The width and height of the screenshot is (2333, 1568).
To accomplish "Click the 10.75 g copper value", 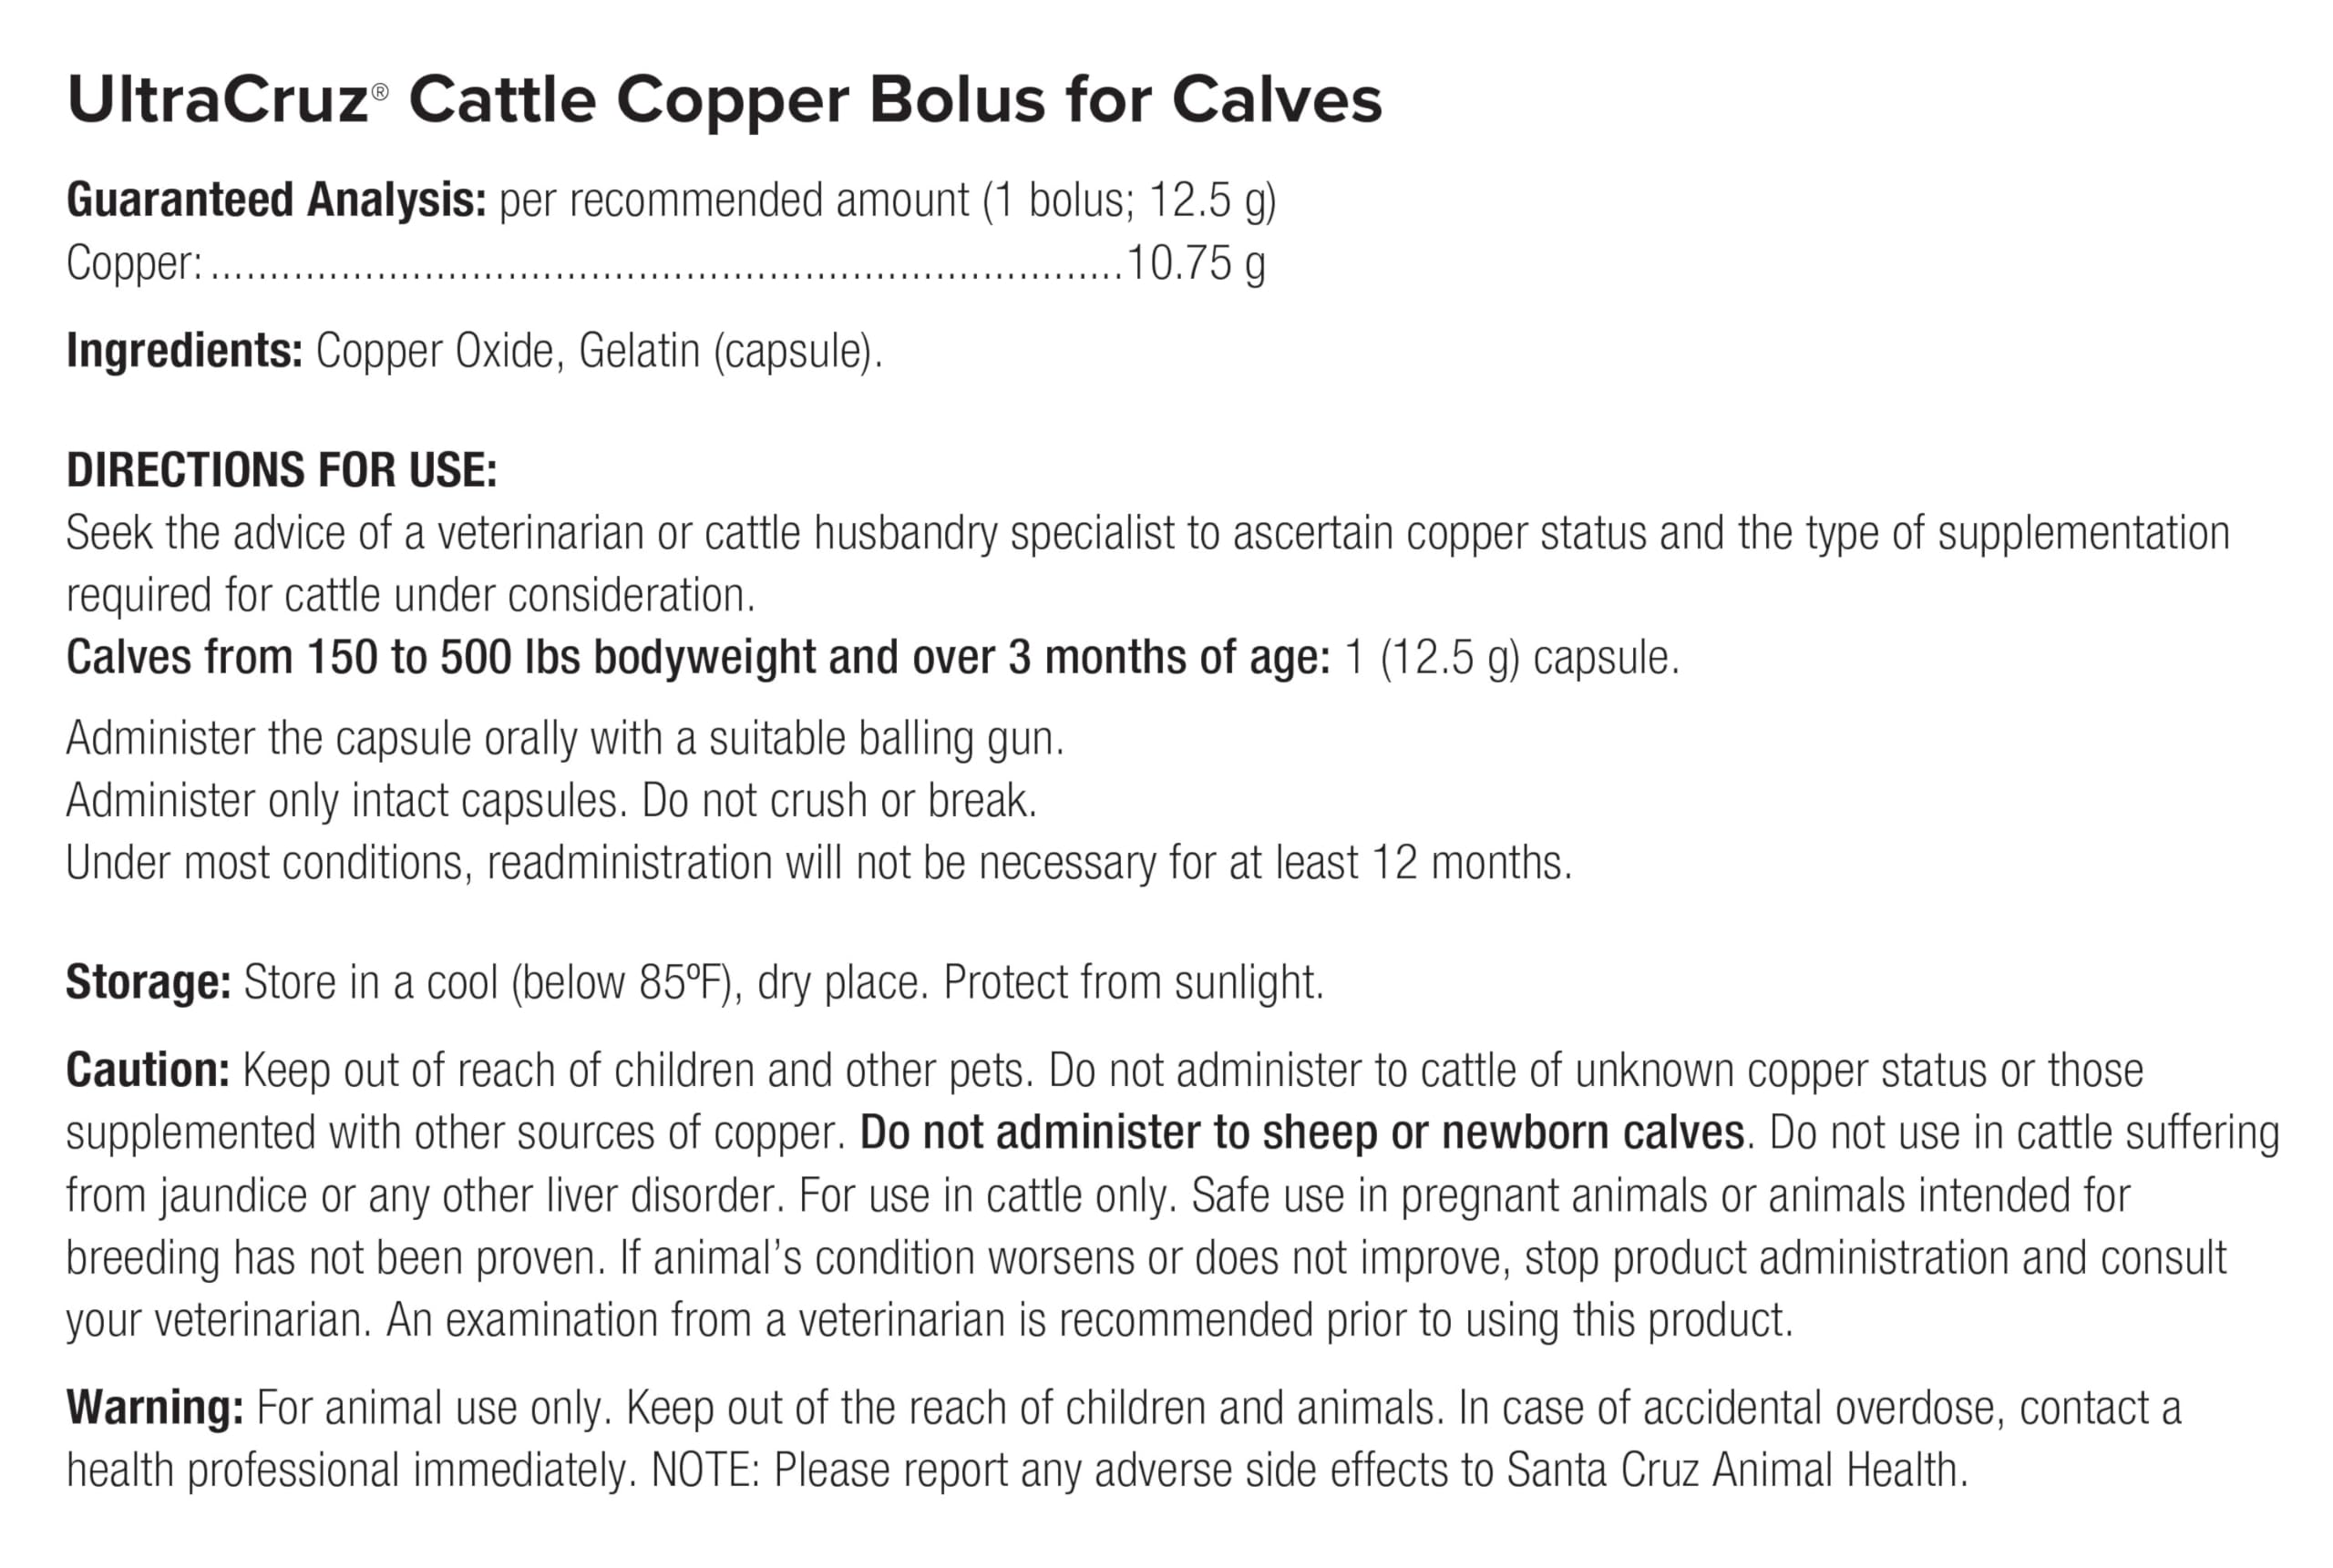I will [x=1195, y=264].
